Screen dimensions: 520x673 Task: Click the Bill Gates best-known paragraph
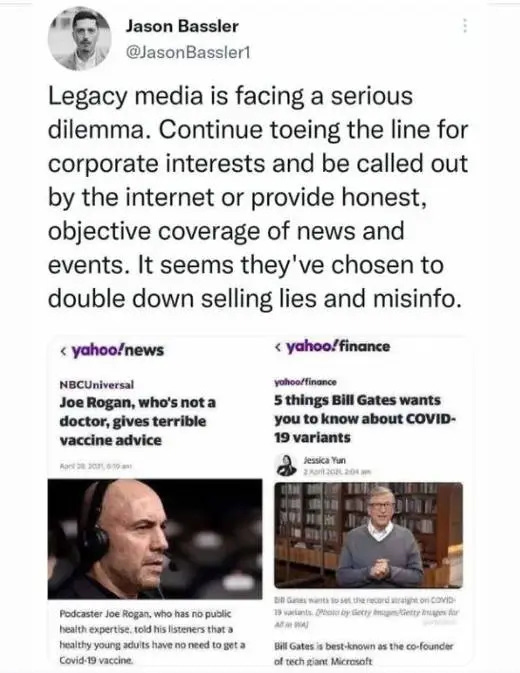[x=363, y=653]
